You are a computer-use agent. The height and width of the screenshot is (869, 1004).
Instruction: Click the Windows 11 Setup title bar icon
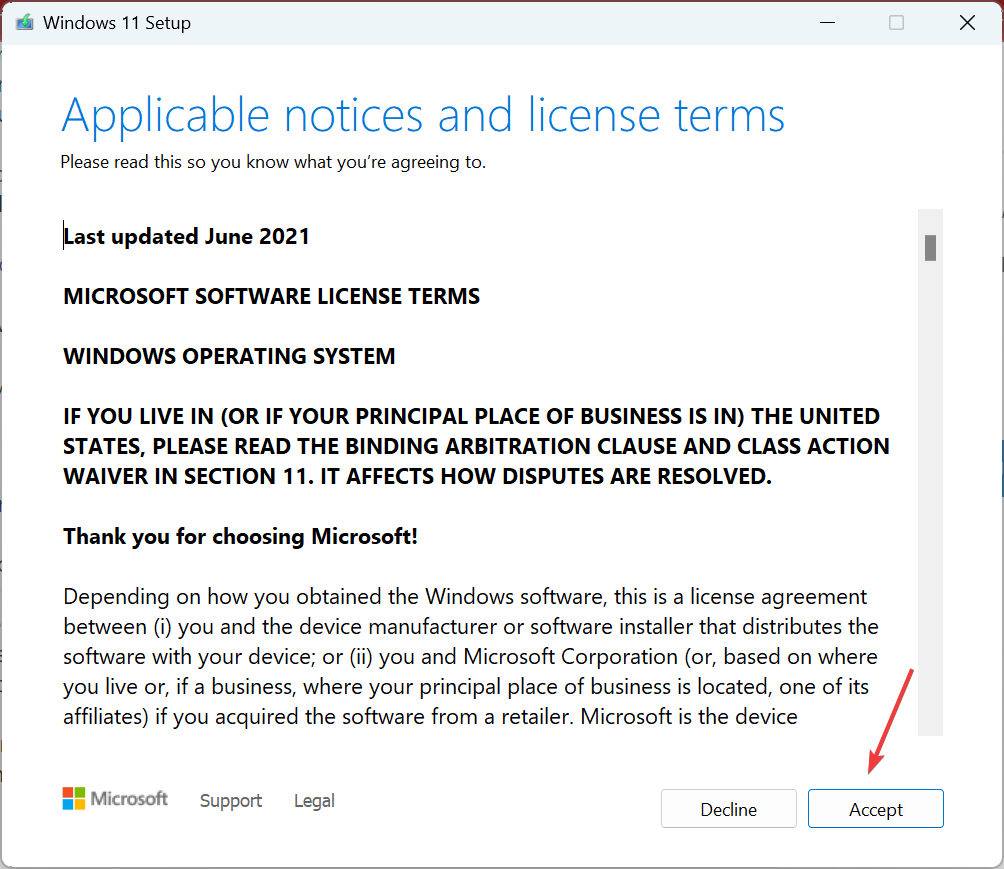point(24,23)
